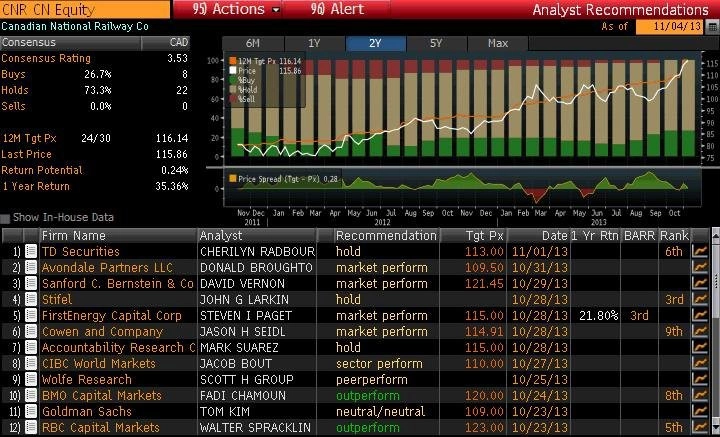Screen dimensions: 720x437
Task: Open document icon for RBC Capital Markets row
Action: point(31,427)
